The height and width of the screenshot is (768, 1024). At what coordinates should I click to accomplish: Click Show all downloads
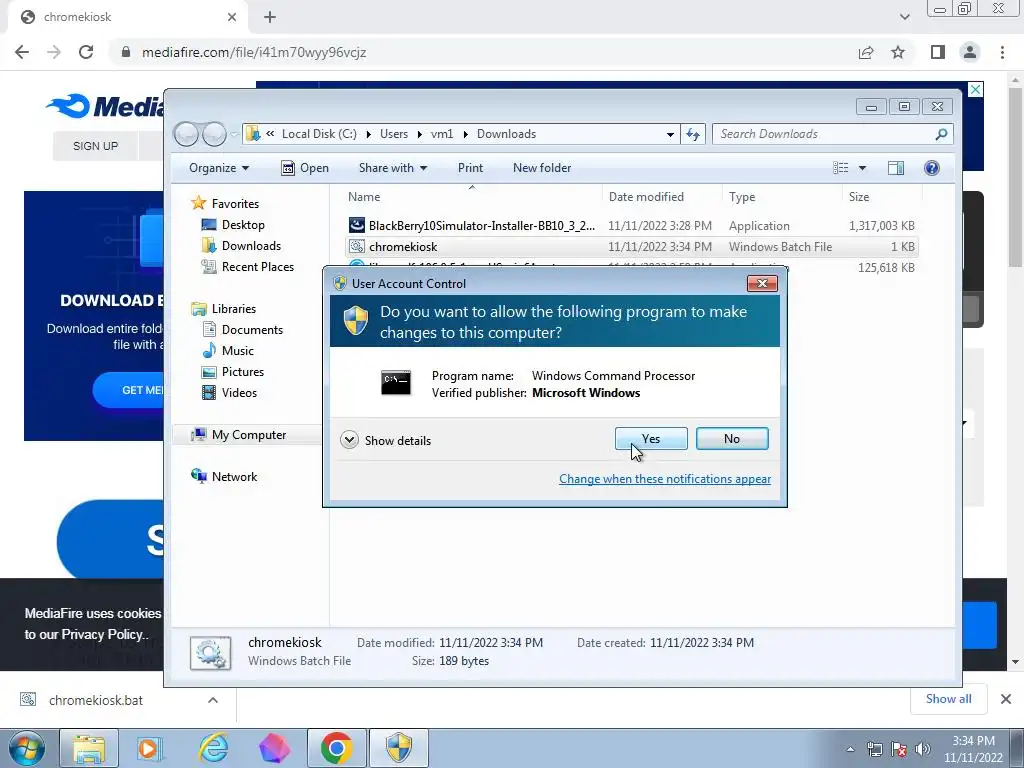coord(948,699)
